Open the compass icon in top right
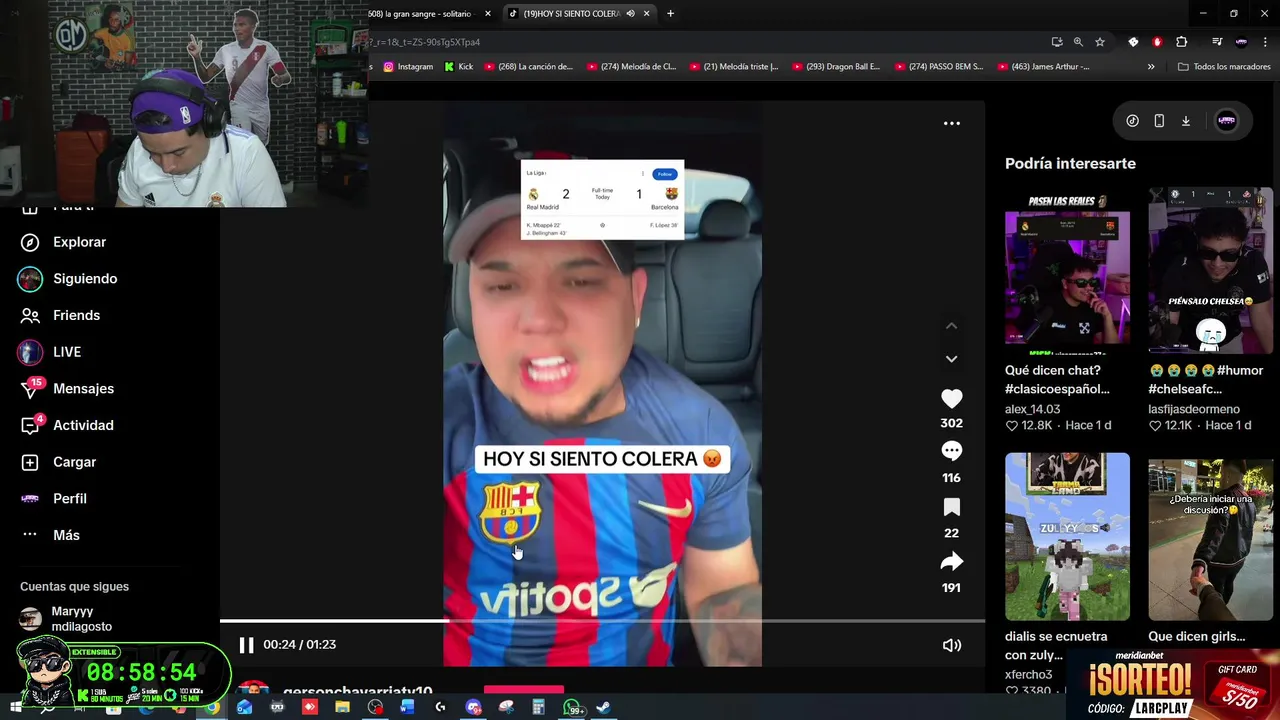Image resolution: width=1280 pixels, height=720 pixels. [x=1132, y=121]
